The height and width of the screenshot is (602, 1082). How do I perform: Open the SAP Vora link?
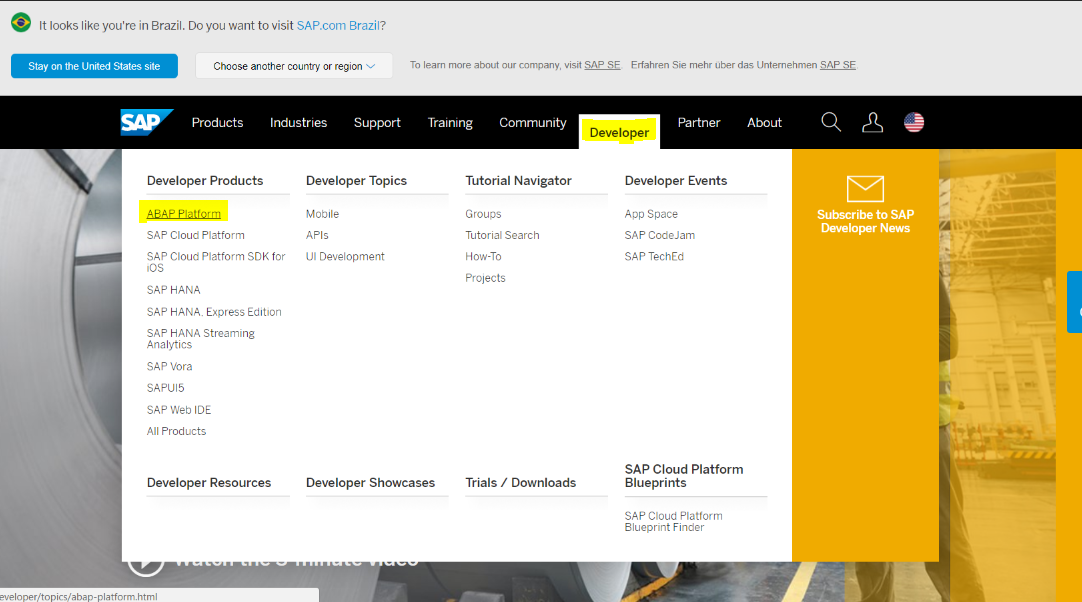click(169, 367)
